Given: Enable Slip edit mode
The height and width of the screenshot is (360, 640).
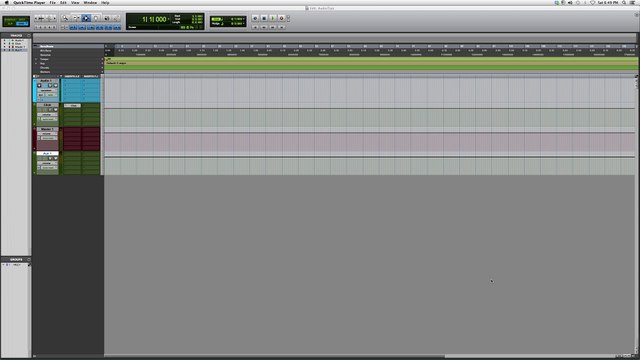Looking at the screenshot, I should [x=9, y=24].
